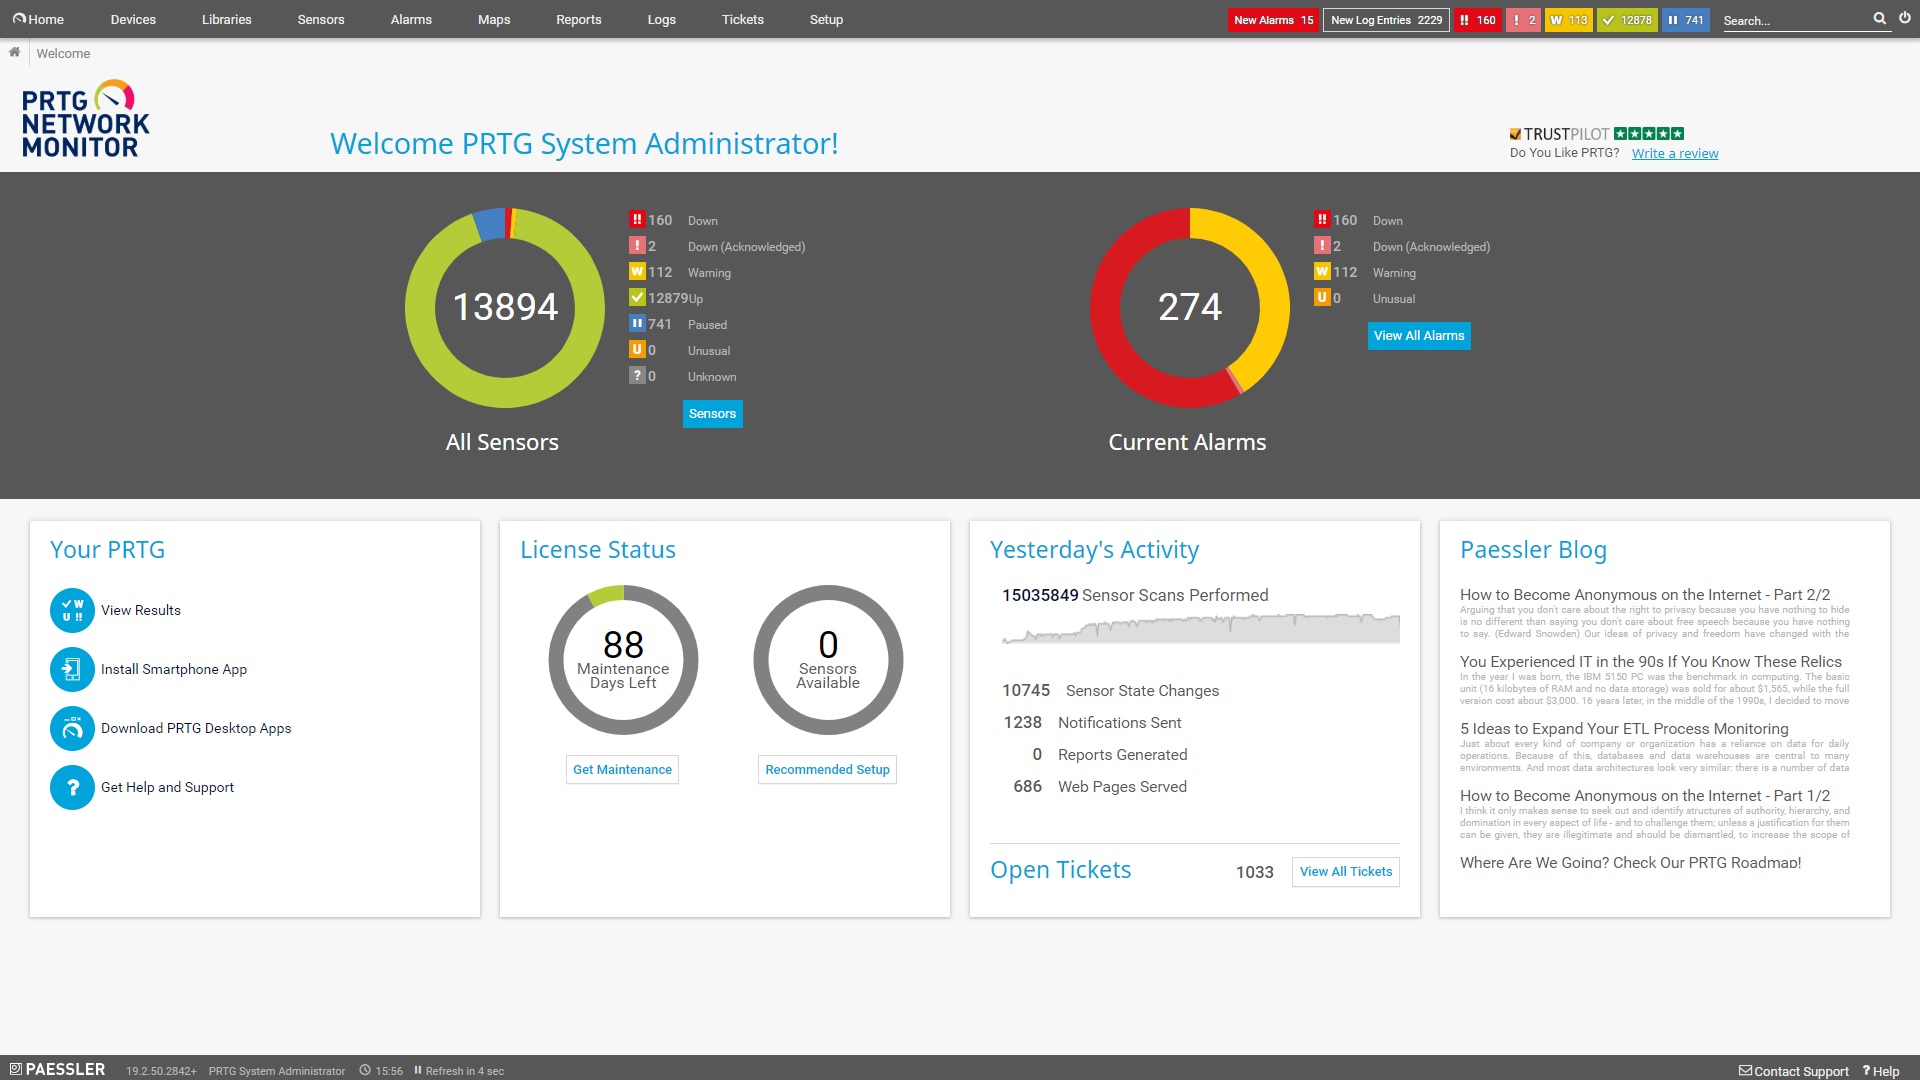Click the Help link in the footer
Image resolution: width=1920 pixels, height=1080 pixels.
pos(1881,1071)
